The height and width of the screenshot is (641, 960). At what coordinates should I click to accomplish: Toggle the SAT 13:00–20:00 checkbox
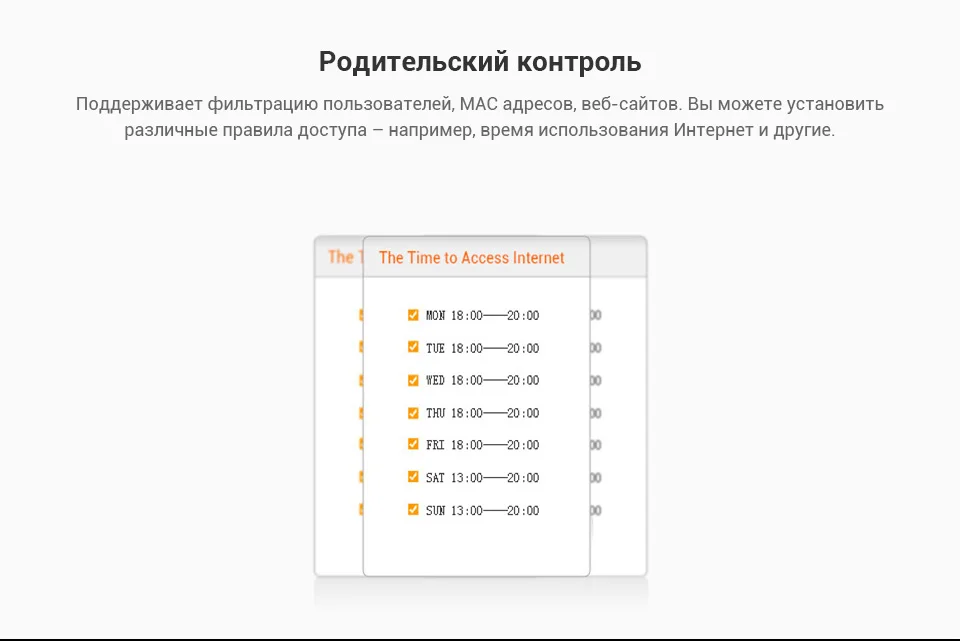[413, 476]
